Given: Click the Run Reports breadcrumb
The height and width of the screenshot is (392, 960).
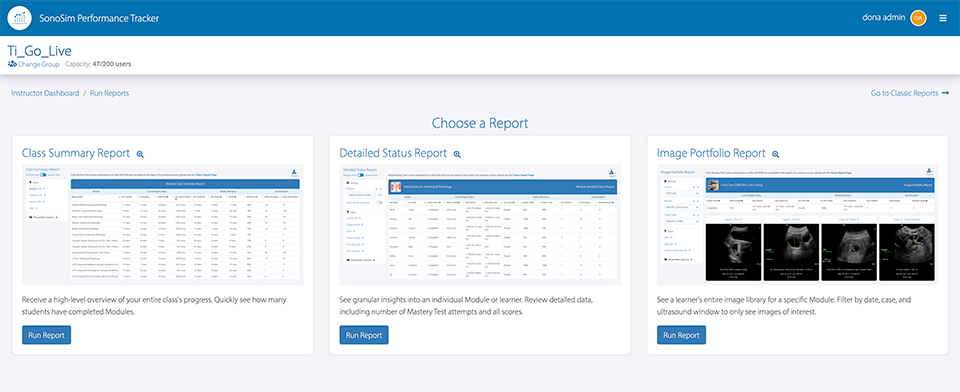Looking at the screenshot, I should pos(110,93).
